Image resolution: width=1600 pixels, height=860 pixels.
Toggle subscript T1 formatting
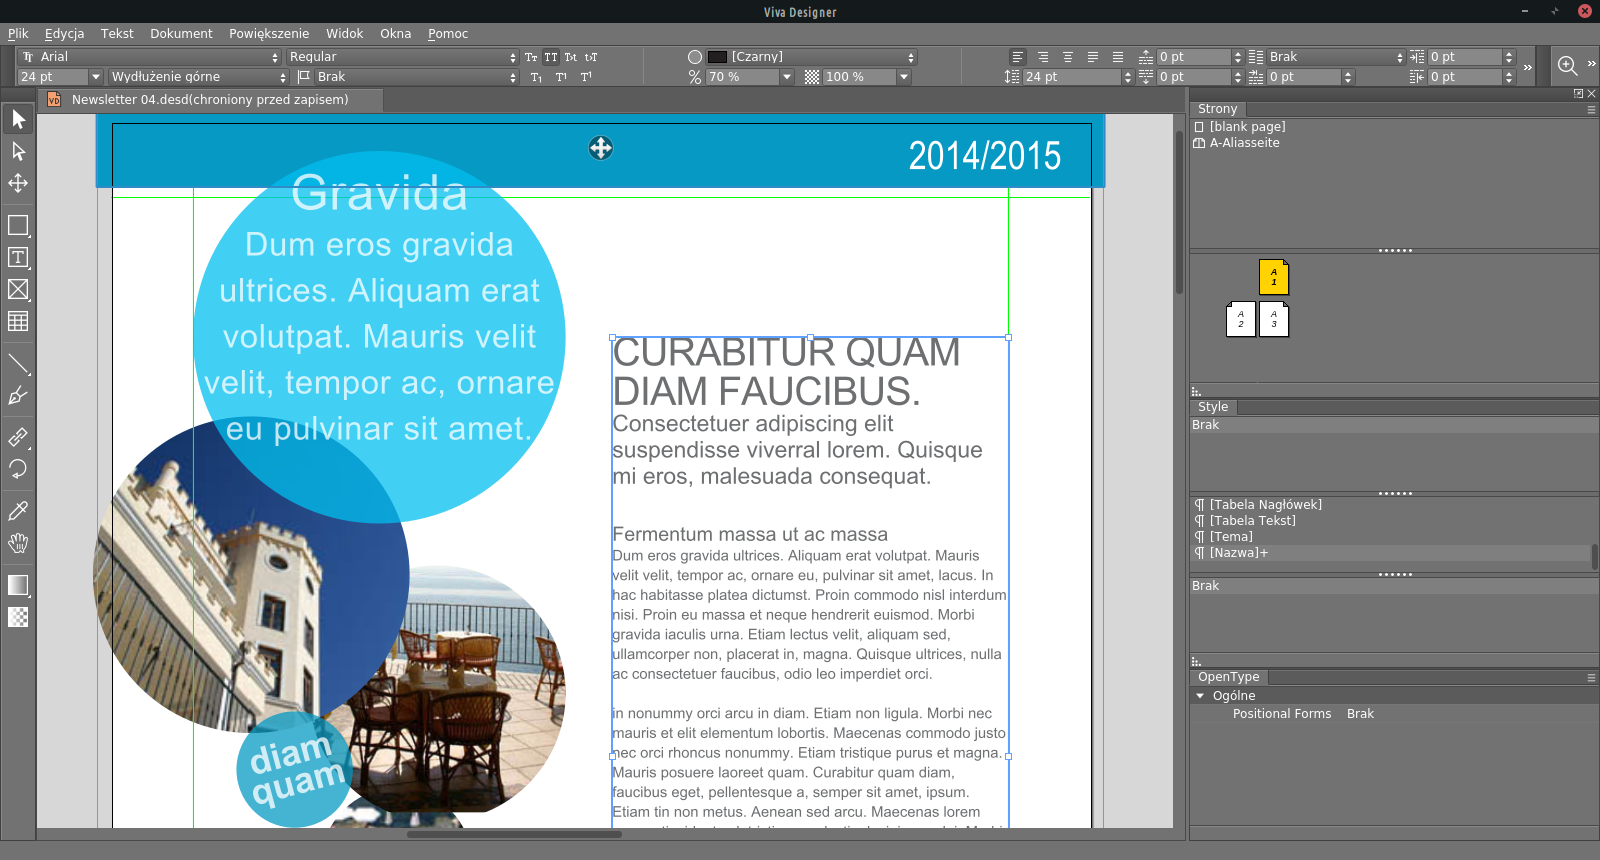tap(537, 77)
